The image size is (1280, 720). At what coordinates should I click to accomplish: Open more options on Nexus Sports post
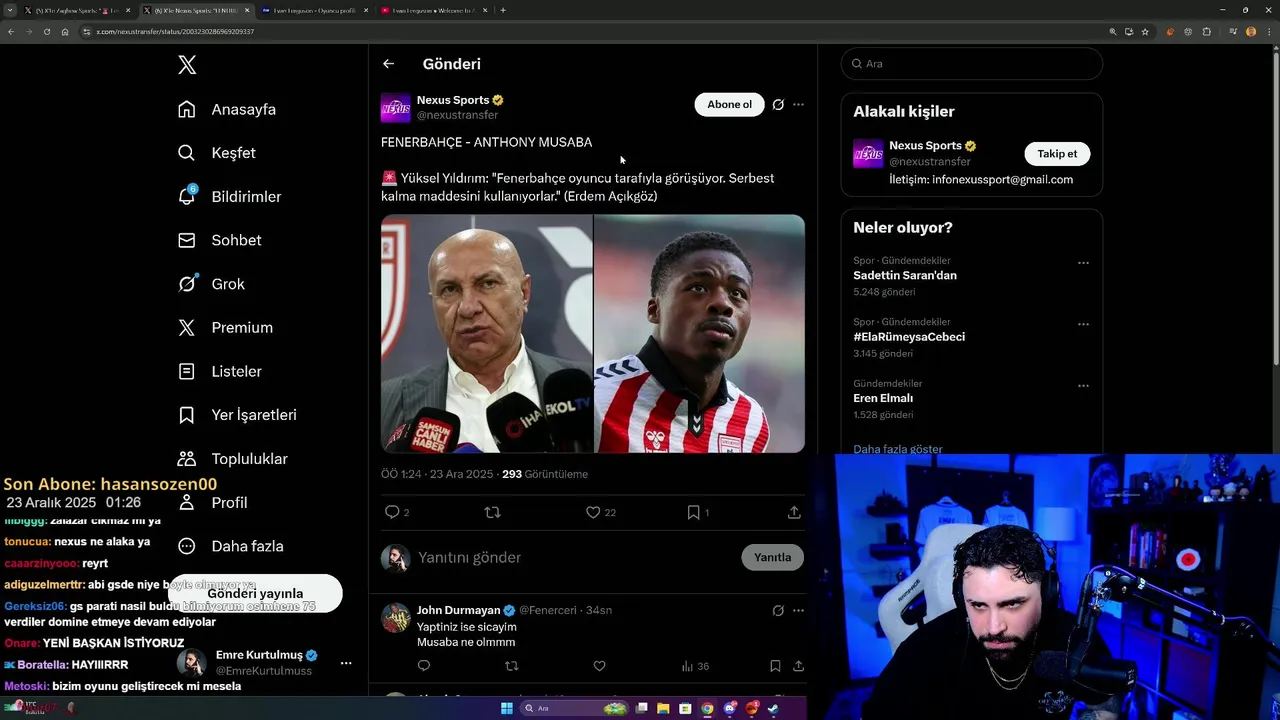[798, 104]
